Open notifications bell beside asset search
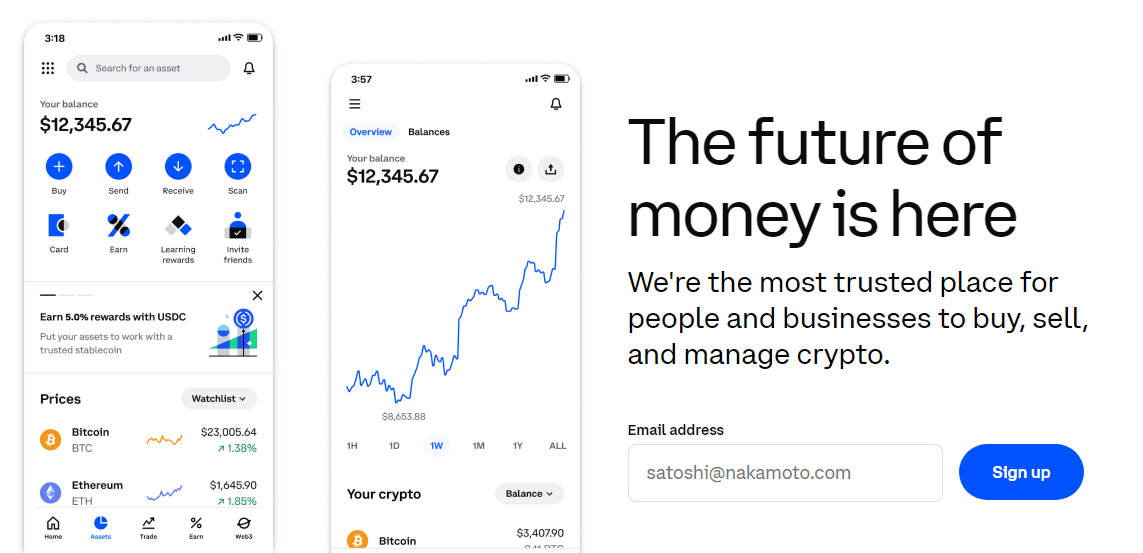 [249, 68]
